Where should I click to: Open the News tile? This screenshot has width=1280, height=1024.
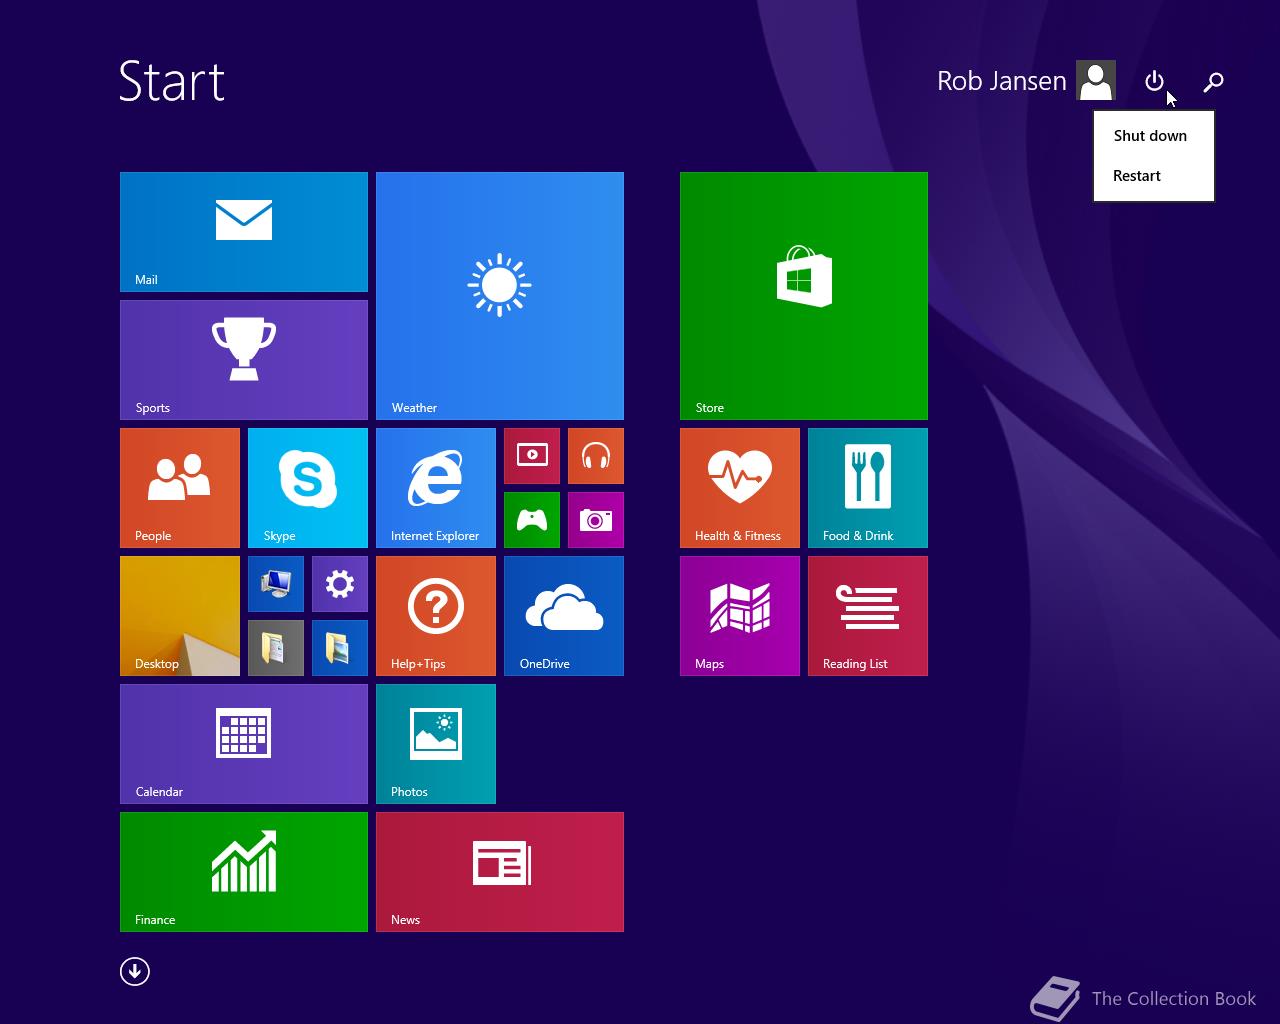[x=500, y=872]
